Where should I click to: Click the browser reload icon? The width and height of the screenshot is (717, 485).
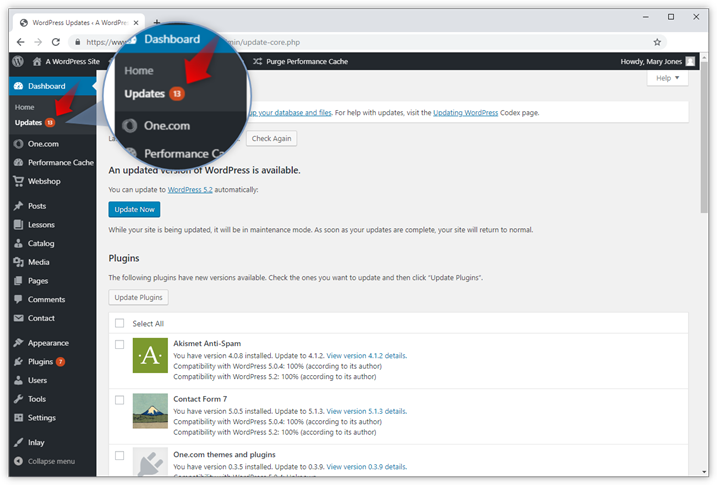tap(56, 42)
